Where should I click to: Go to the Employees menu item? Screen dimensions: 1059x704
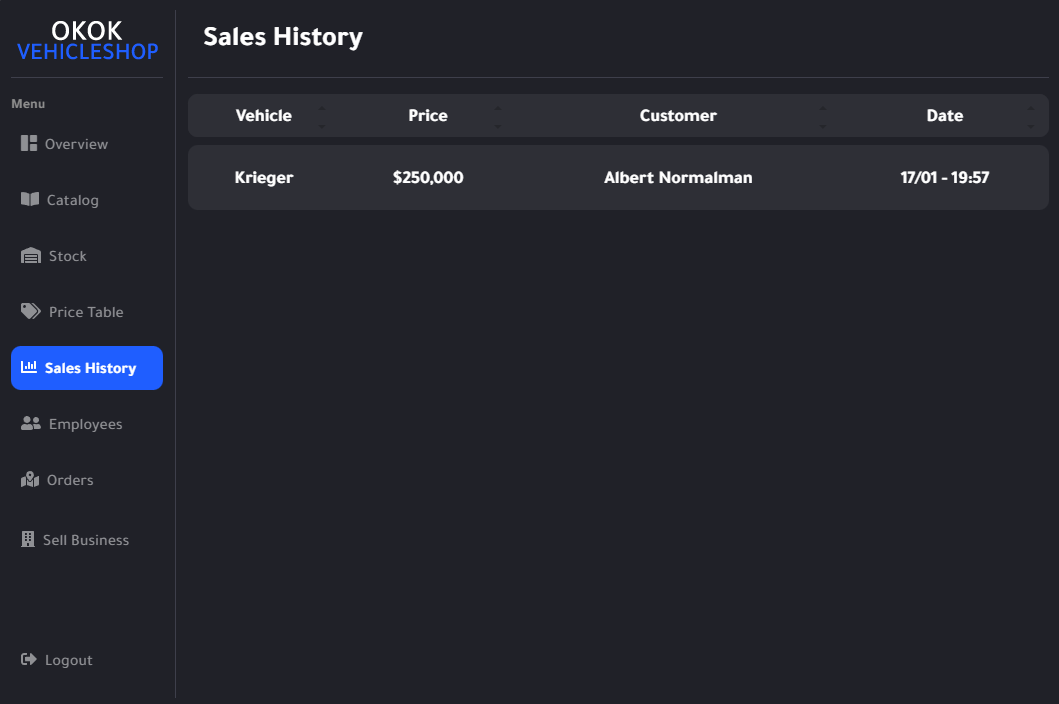[x=85, y=424]
